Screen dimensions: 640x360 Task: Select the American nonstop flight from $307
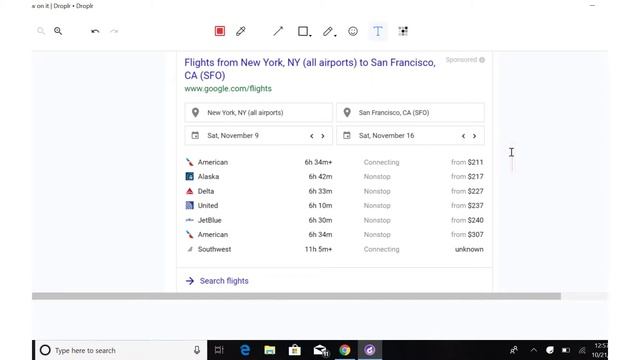pos(334,235)
